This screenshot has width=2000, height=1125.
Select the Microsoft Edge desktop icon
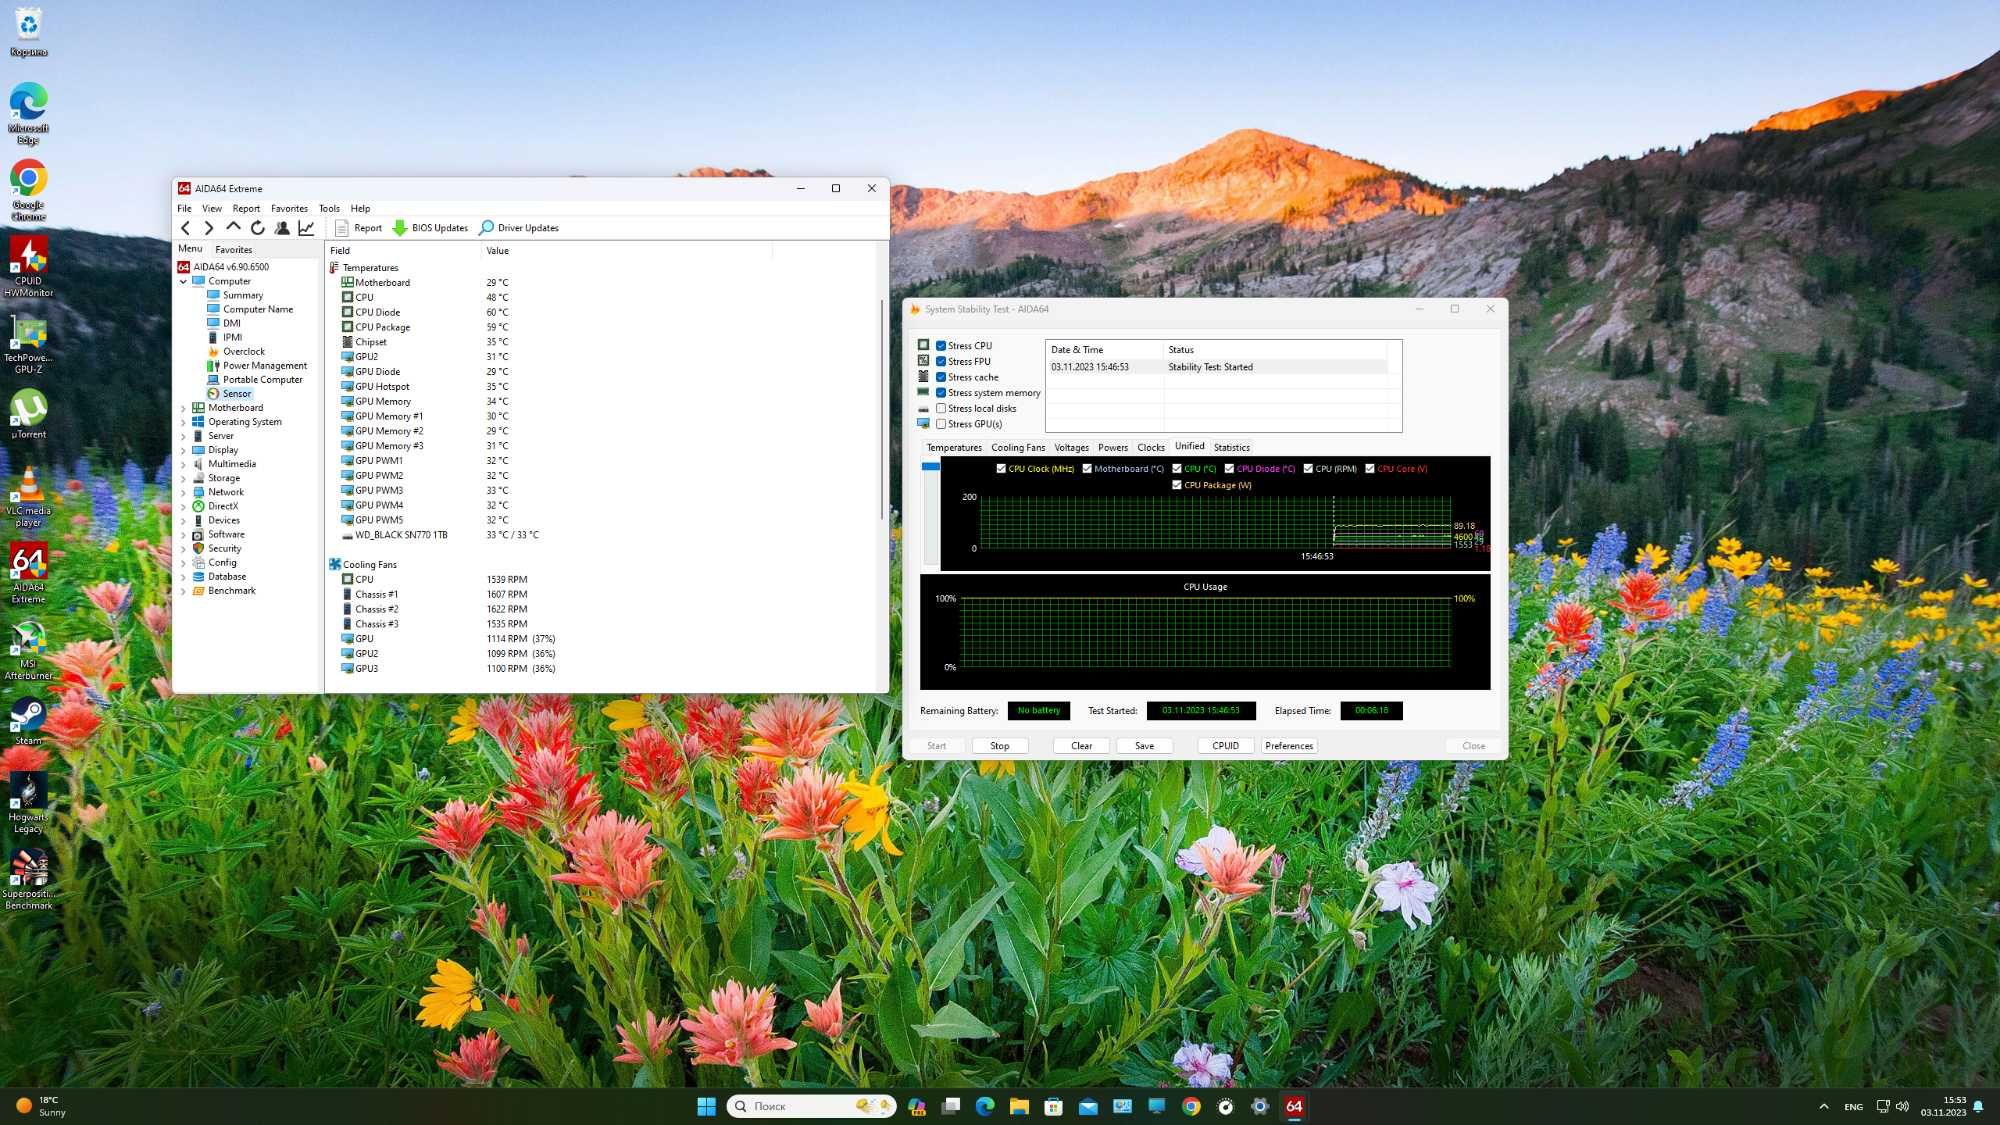[29, 114]
